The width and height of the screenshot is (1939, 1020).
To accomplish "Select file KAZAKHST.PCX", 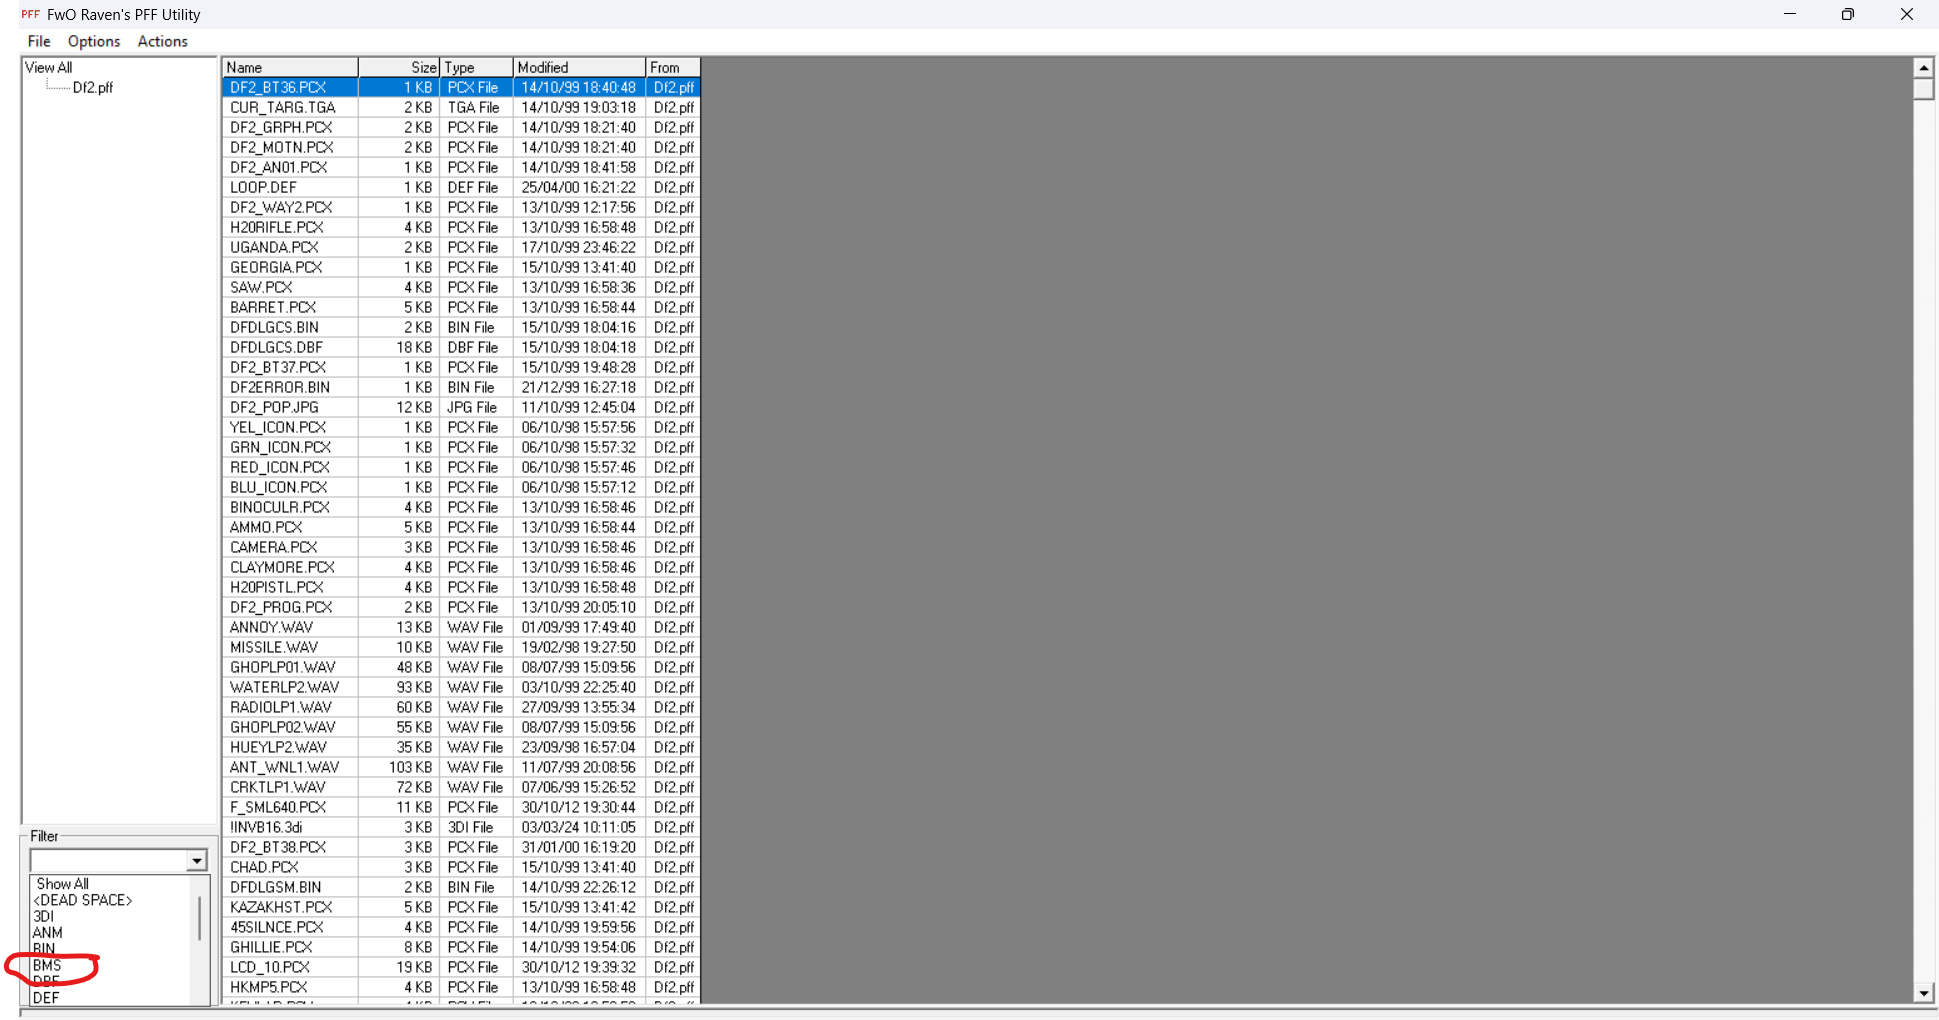I will click(x=281, y=907).
